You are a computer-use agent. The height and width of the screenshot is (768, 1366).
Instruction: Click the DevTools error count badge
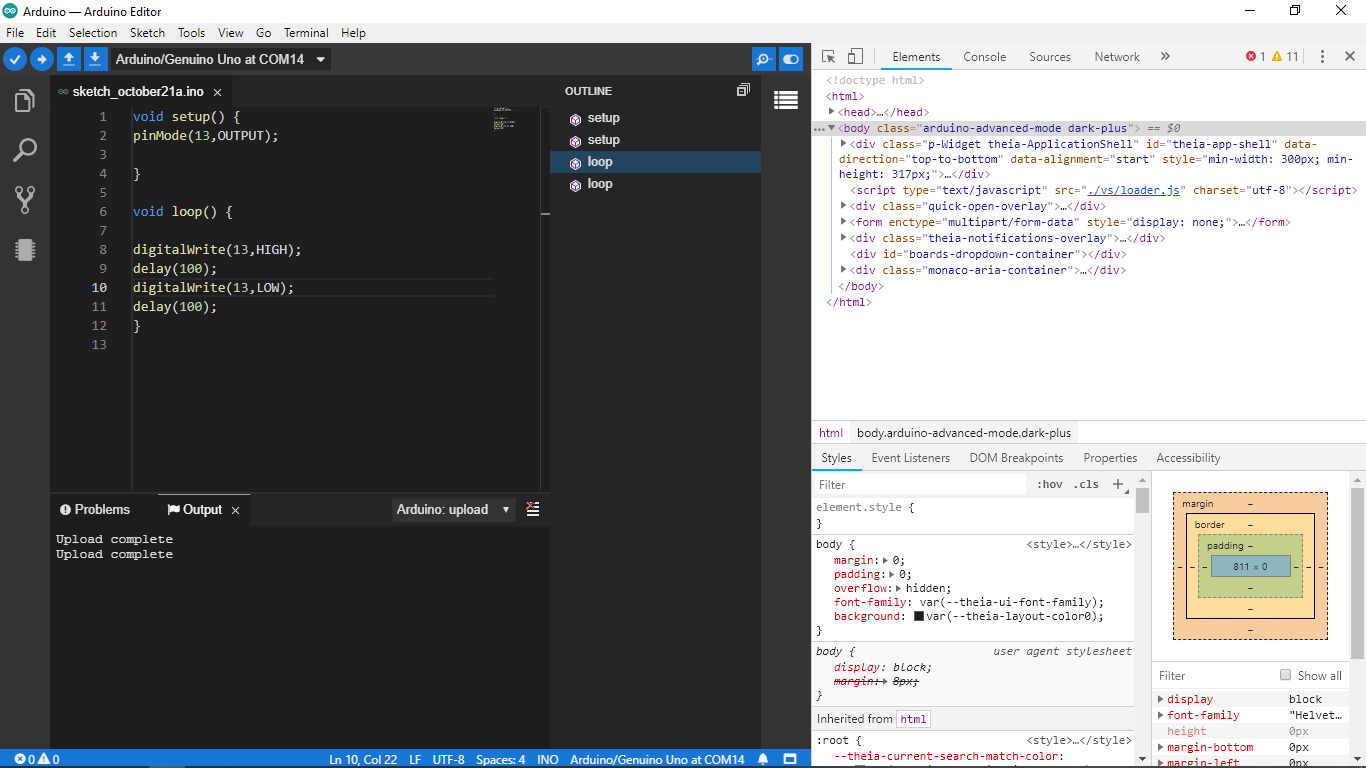pos(1256,57)
